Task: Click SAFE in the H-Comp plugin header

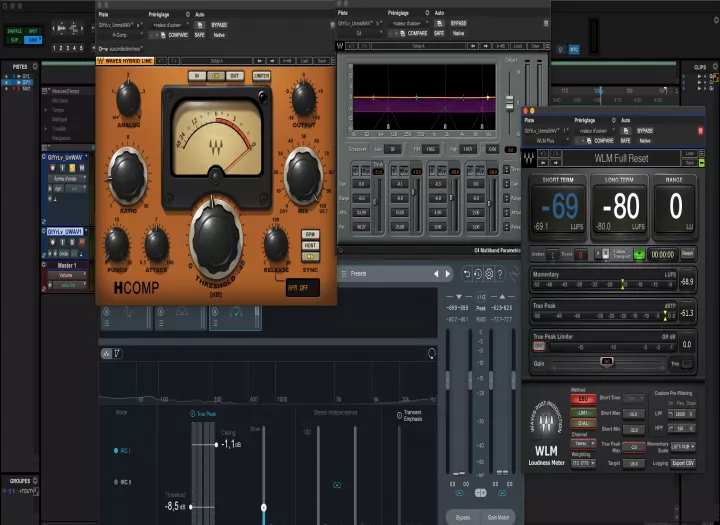Action: coord(199,35)
